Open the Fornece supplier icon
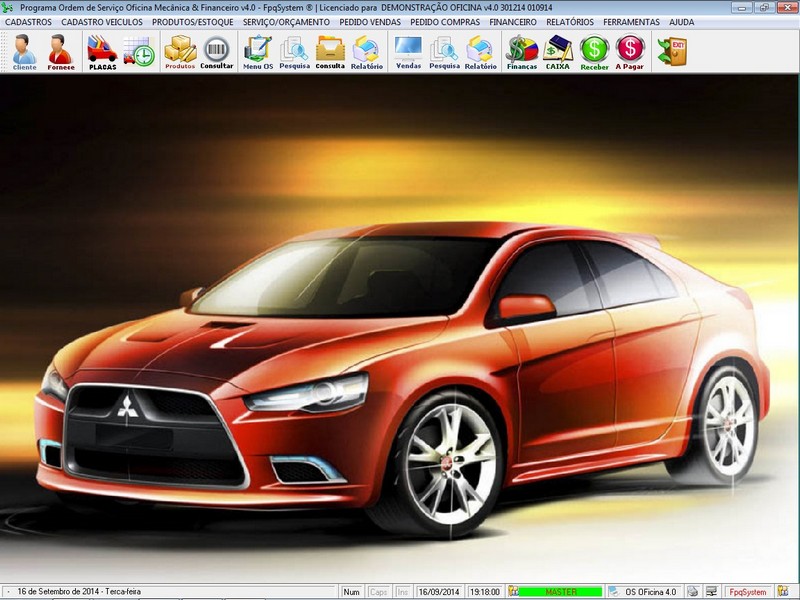 coord(61,52)
